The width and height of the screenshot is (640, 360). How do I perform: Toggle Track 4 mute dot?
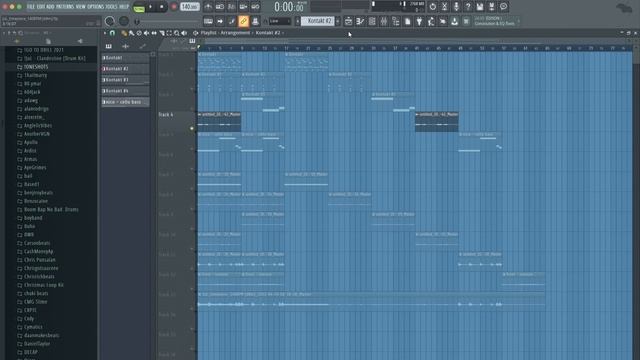(192, 128)
